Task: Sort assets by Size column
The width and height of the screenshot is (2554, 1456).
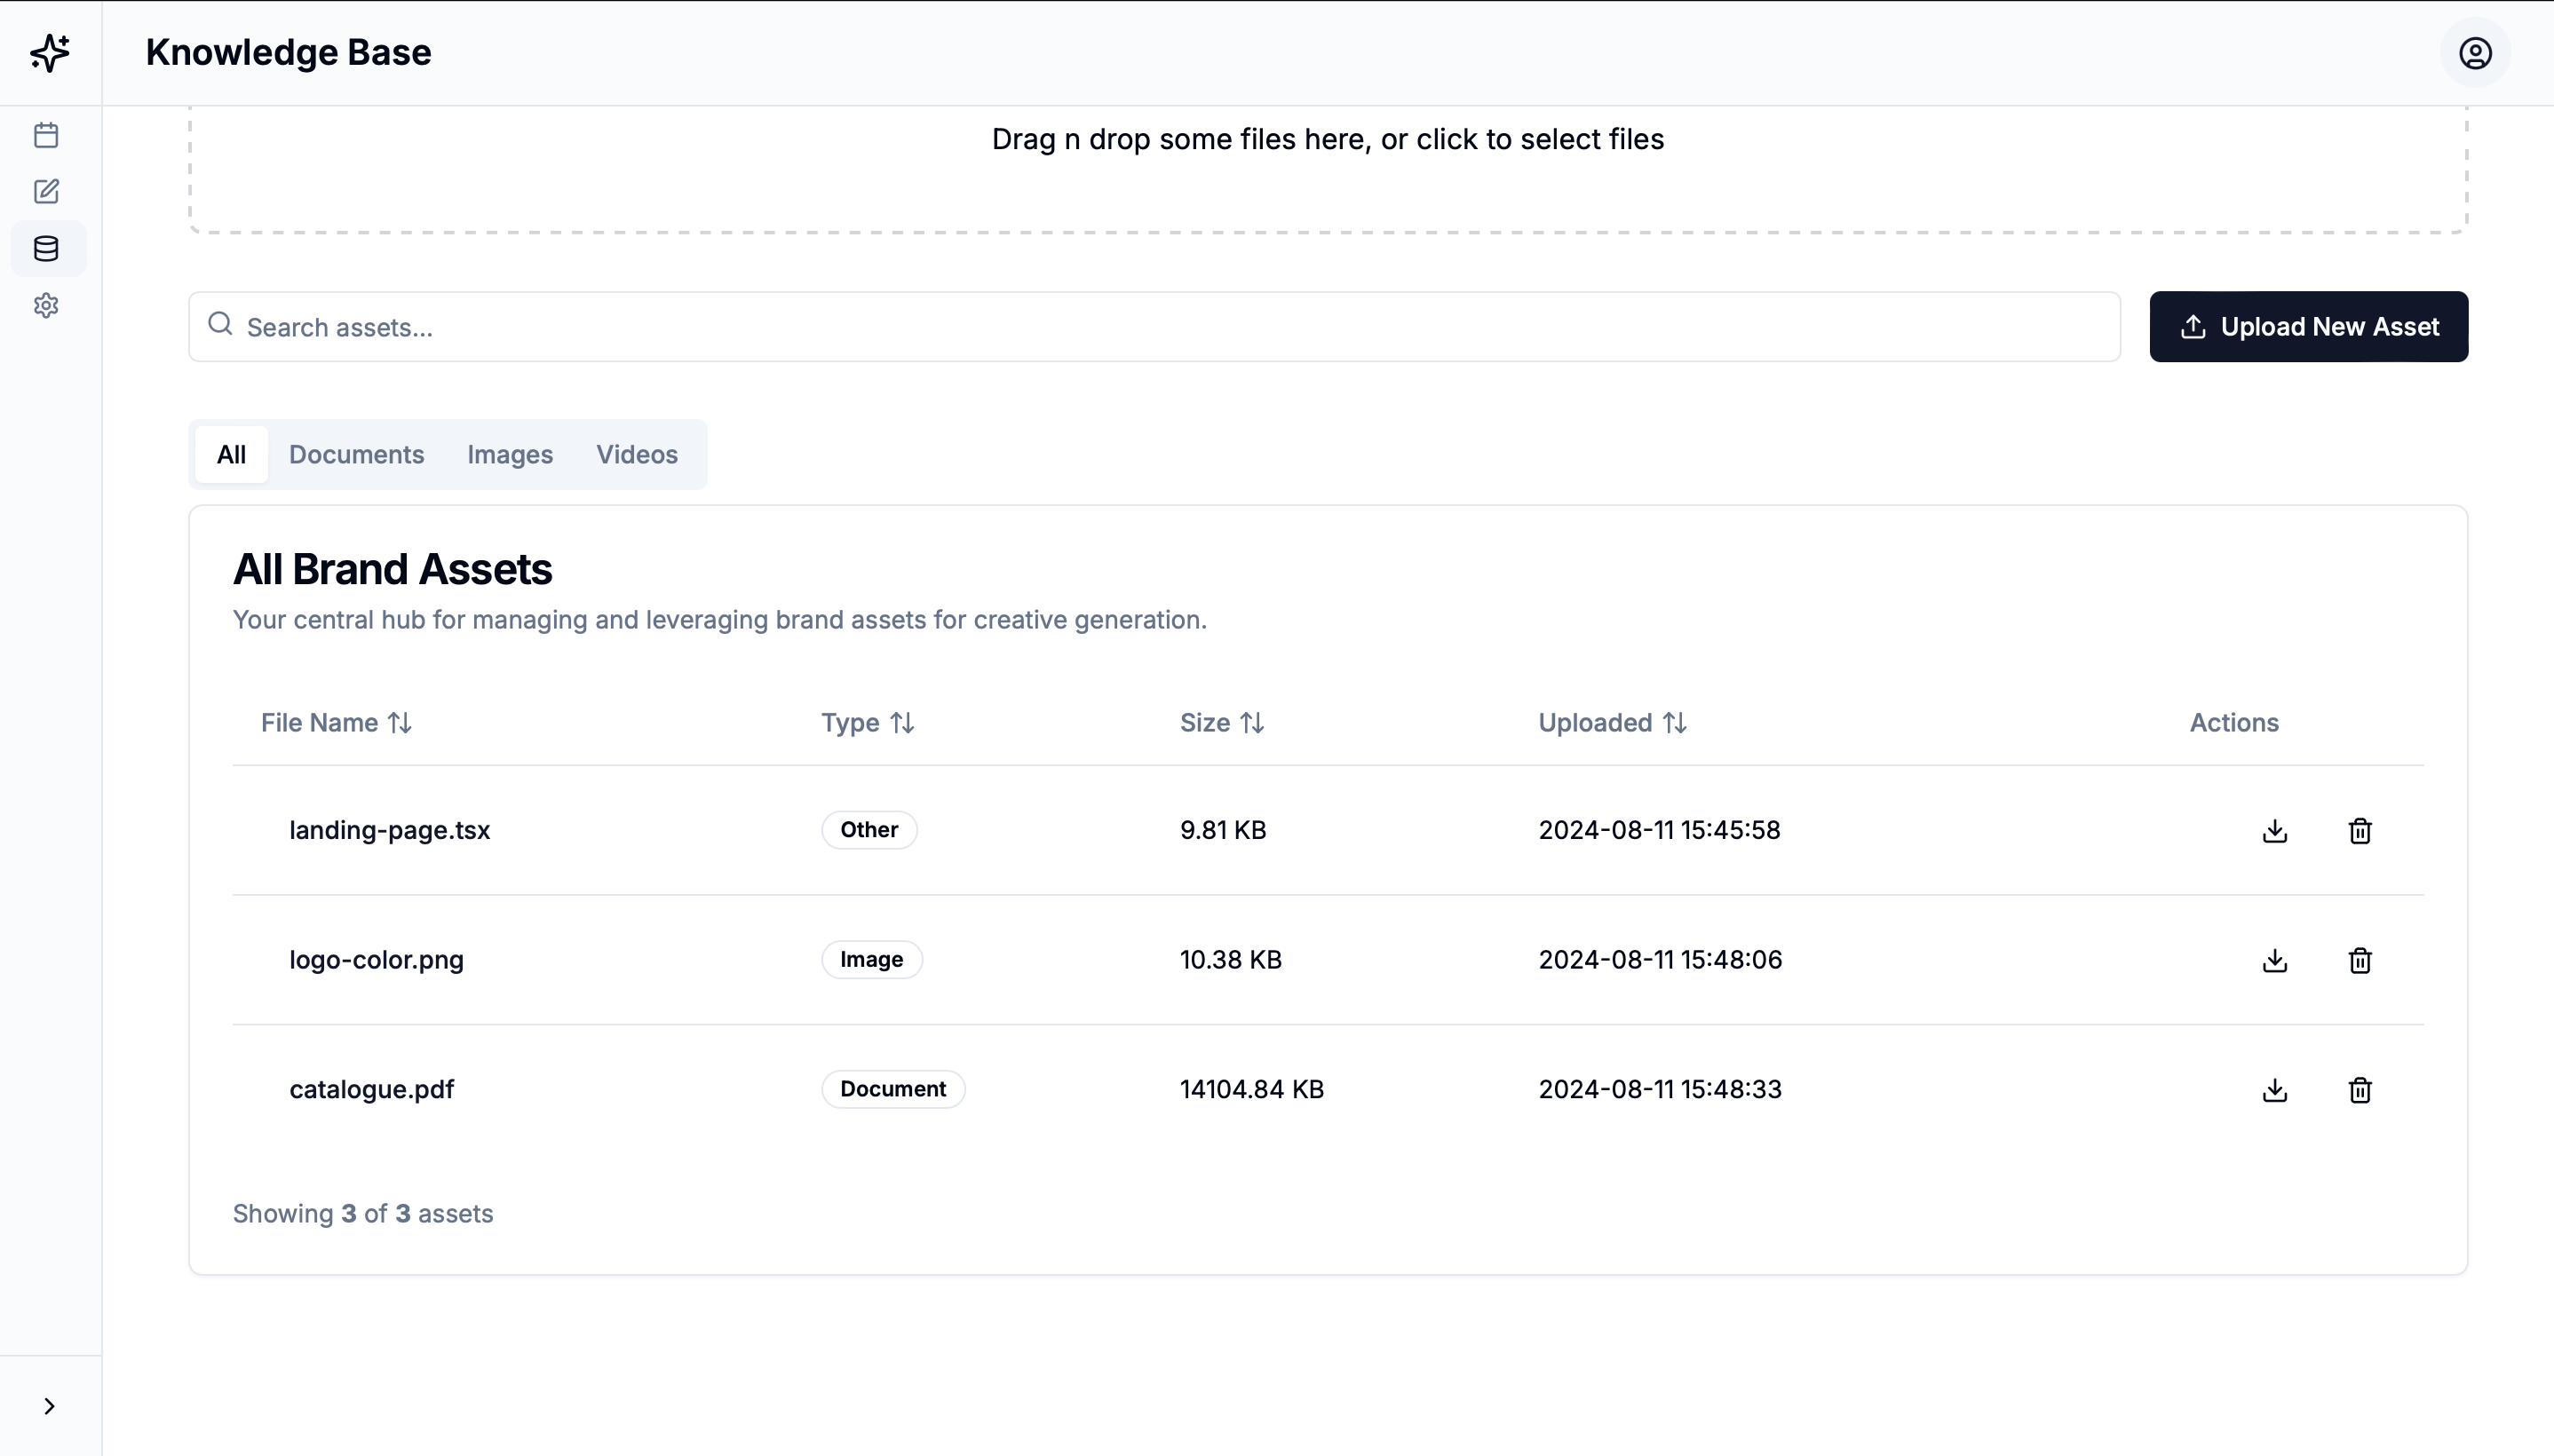Action: pos(1221,723)
